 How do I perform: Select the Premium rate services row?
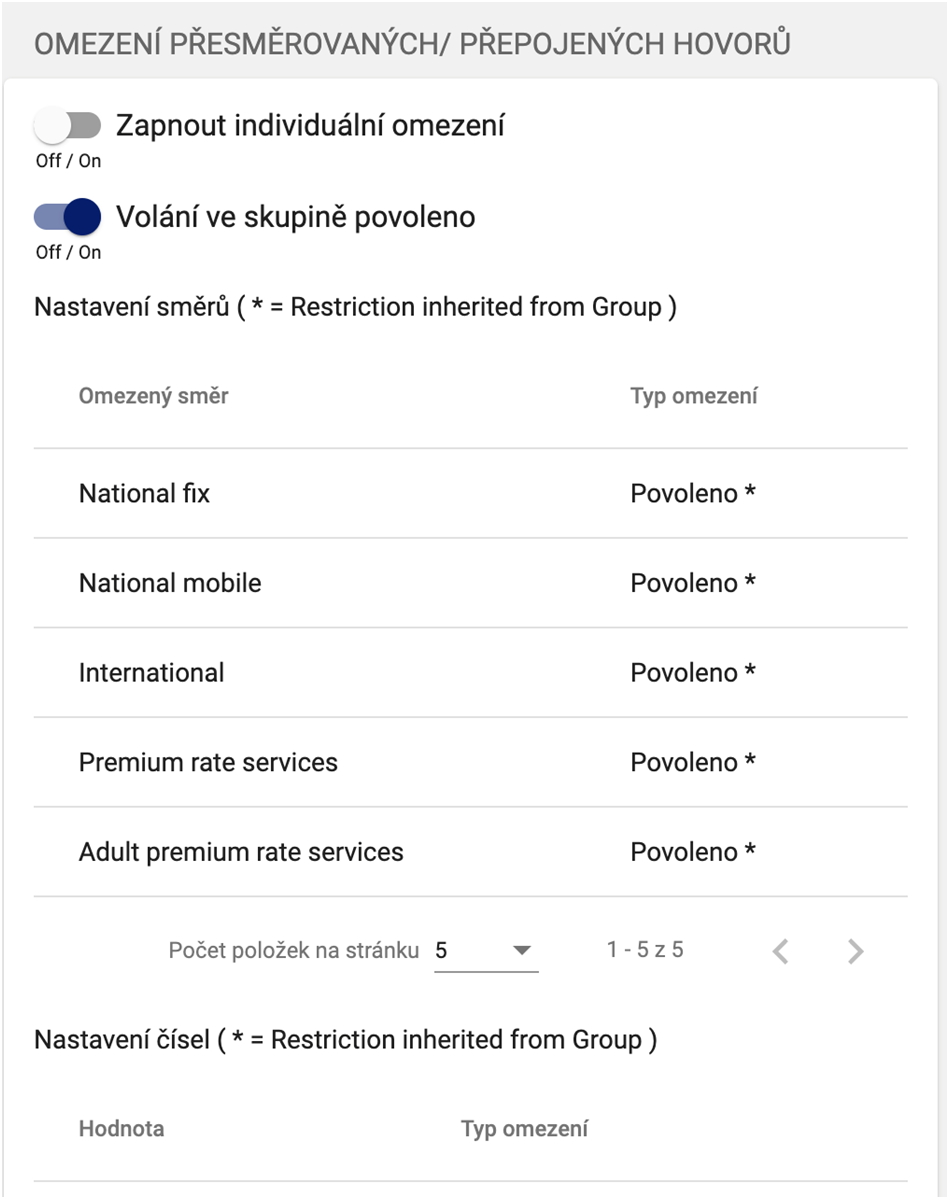click(x=208, y=762)
